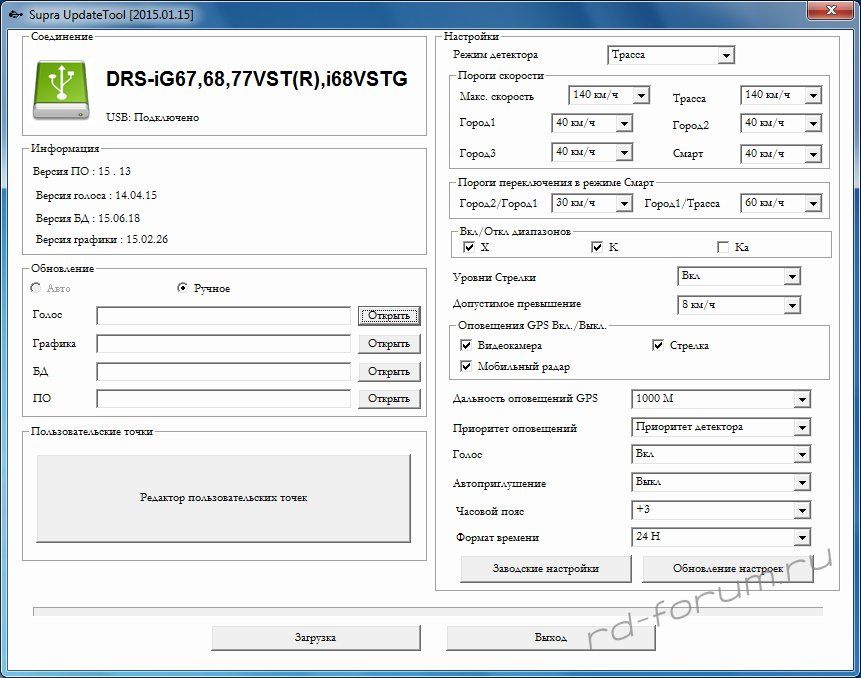
Task: Open Голос Вкл dropdown in settings
Action: tap(721, 454)
